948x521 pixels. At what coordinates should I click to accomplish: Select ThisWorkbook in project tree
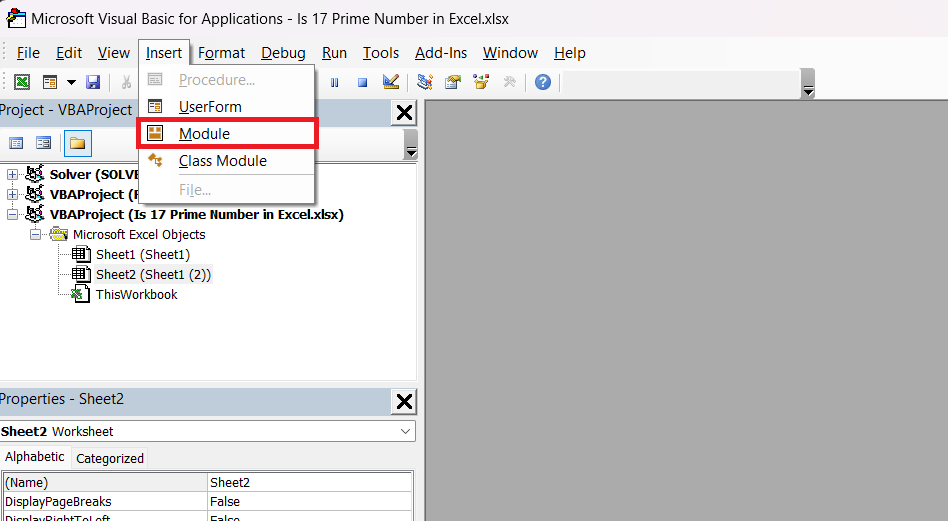click(137, 294)
